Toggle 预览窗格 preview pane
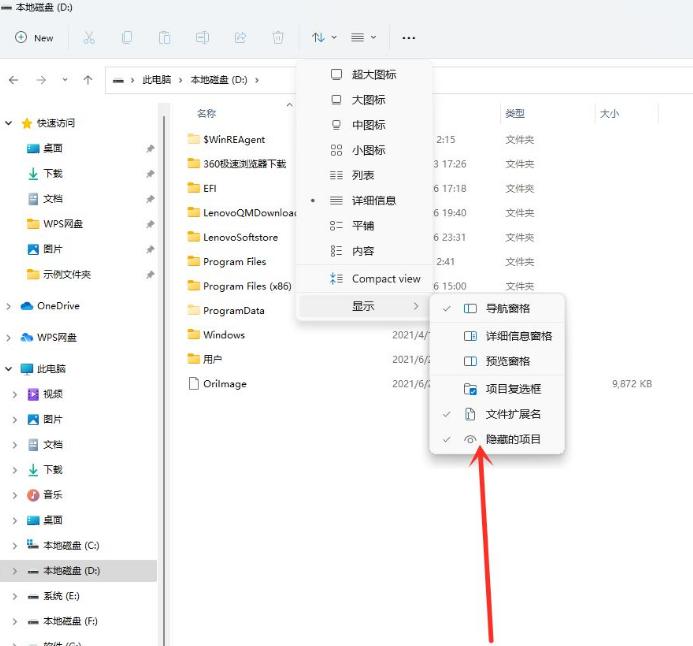Screen dimensions: 693x646 497,361
